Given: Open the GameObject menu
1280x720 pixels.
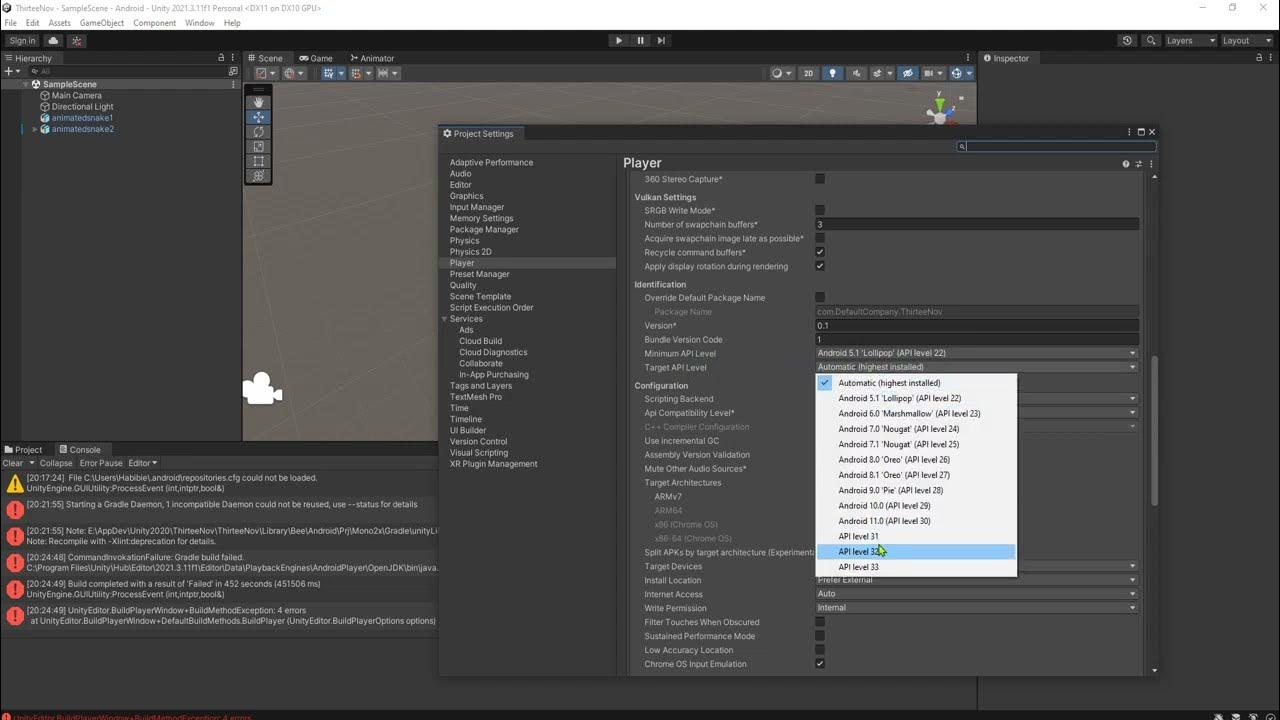Looking at the screenshot, I should click(101, 23).
